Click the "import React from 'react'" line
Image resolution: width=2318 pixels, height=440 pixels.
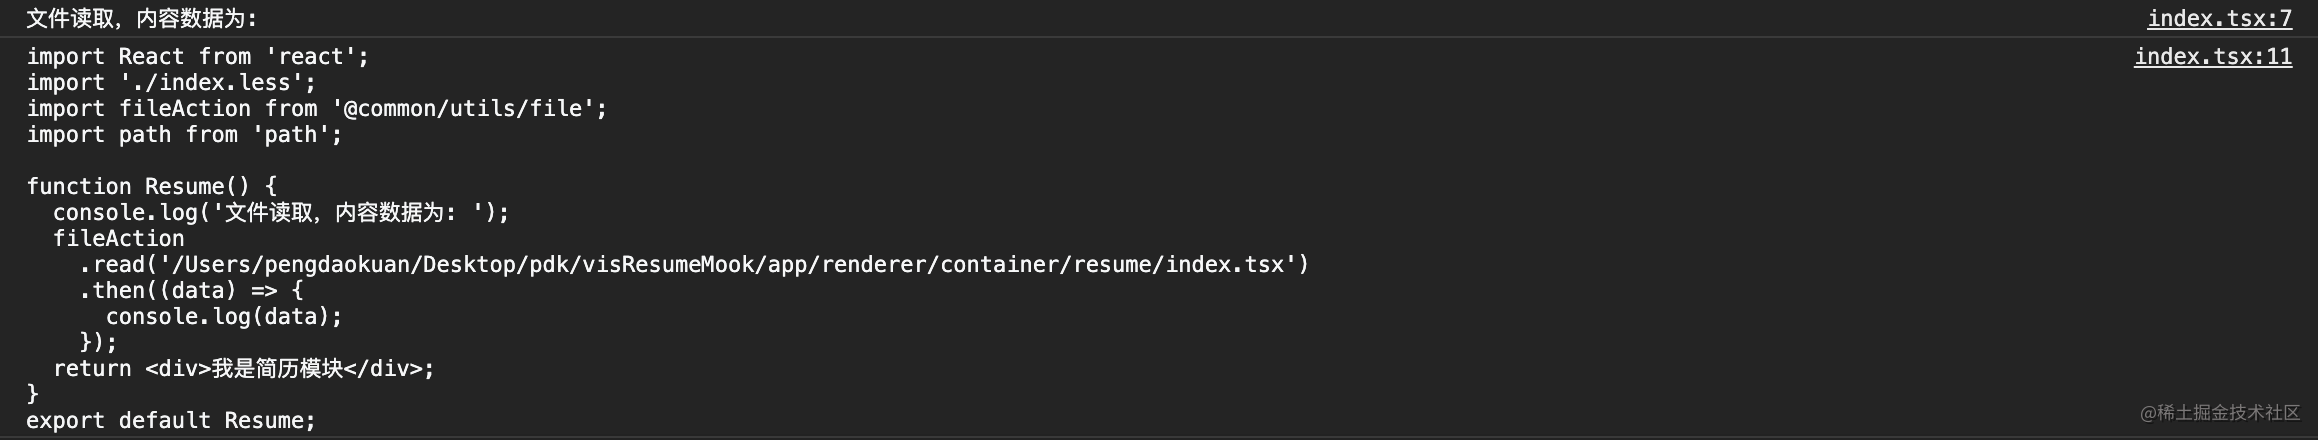[197, 57]
